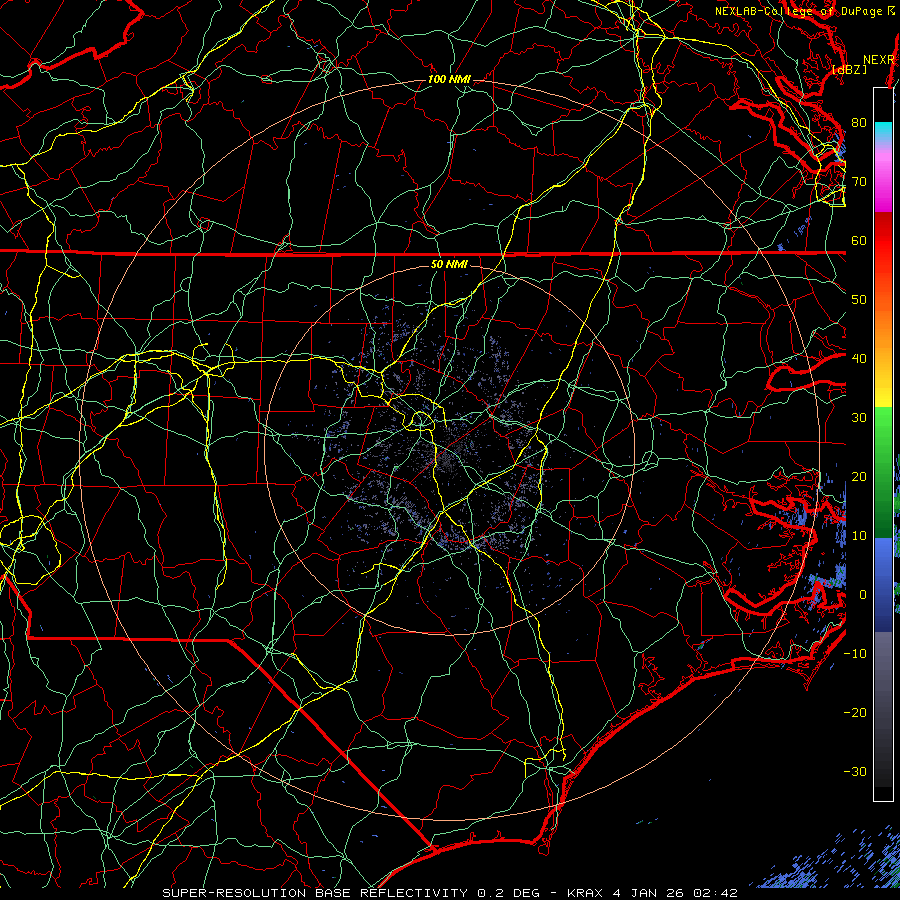Click the 80 value on the dBZ scale
Image resolution: width=900 pixels, height=900 pixels.
coord(859,122)
